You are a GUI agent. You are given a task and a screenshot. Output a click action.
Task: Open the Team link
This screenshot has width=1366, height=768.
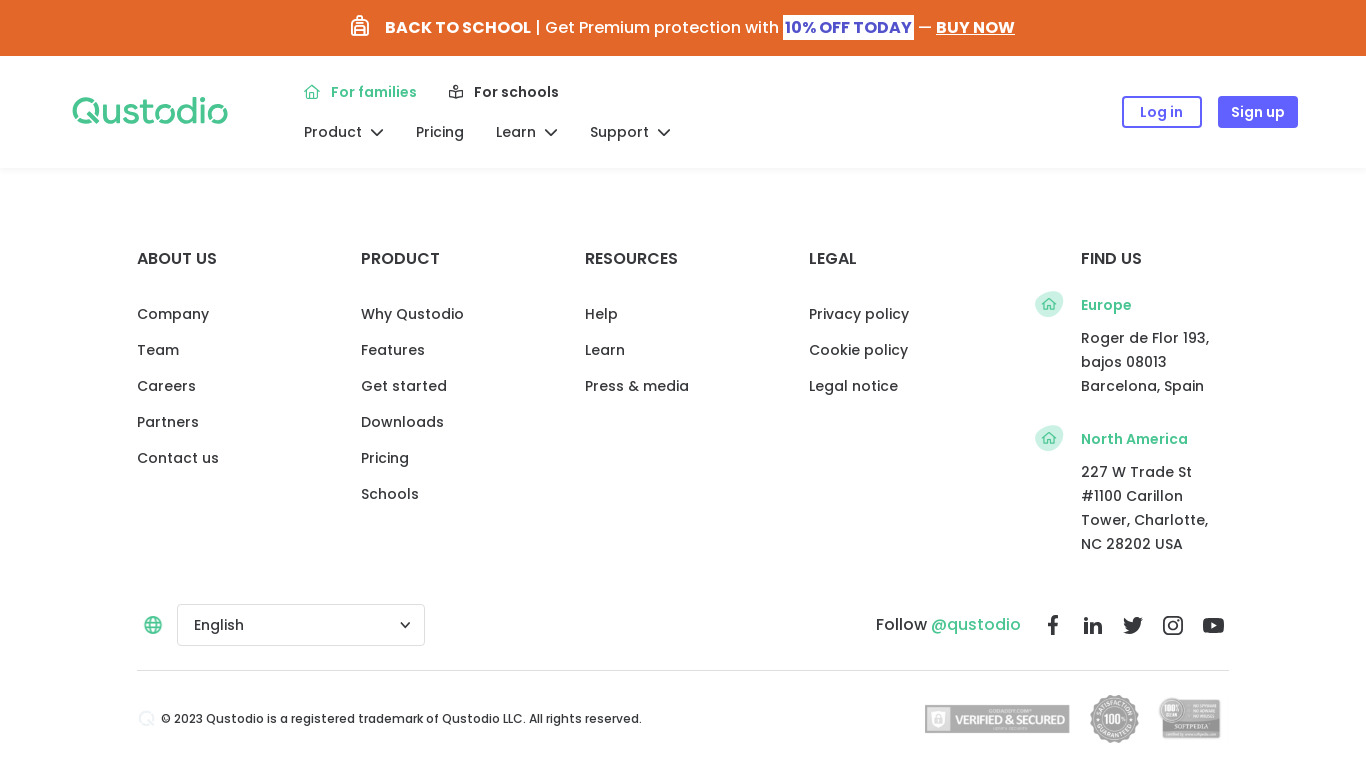(x=158, y=350)
